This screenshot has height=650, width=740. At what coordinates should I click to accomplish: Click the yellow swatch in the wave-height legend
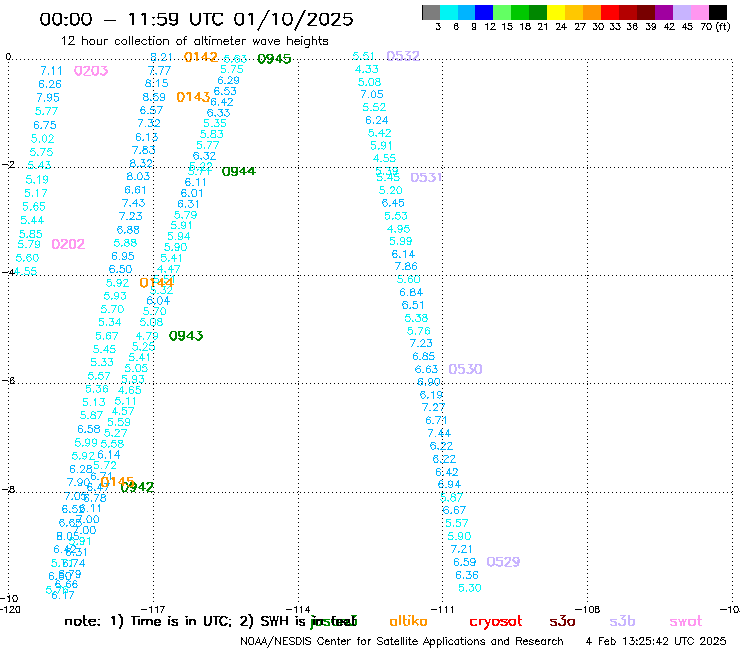(x=556, y=12)
